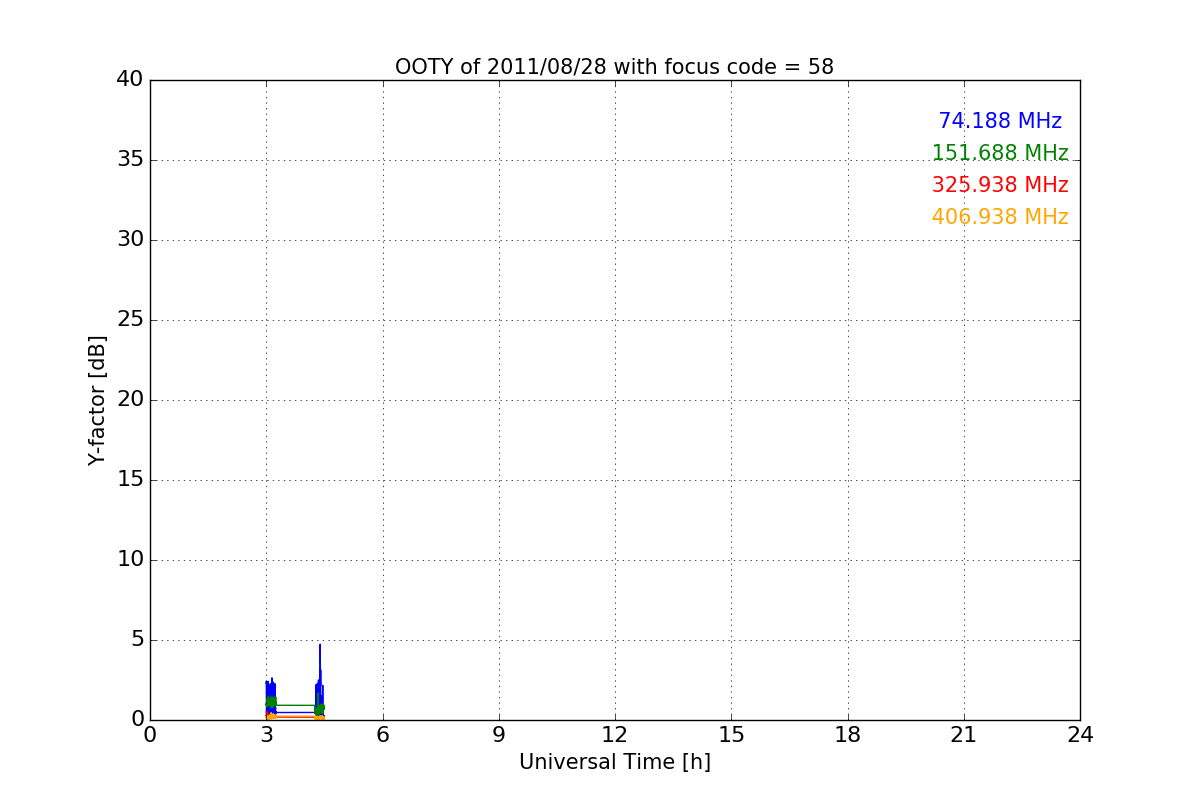Click the y-axis tick label 35
The image size is (1200, 800).
point(130,160)
